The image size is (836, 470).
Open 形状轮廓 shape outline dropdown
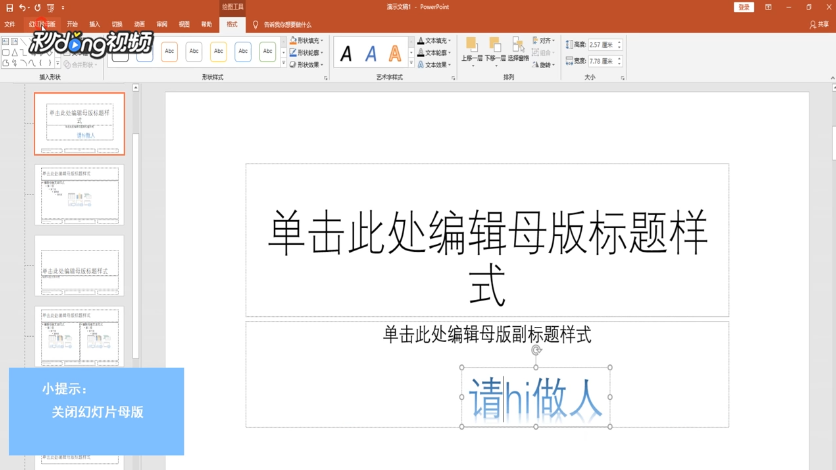pos(307,53)
